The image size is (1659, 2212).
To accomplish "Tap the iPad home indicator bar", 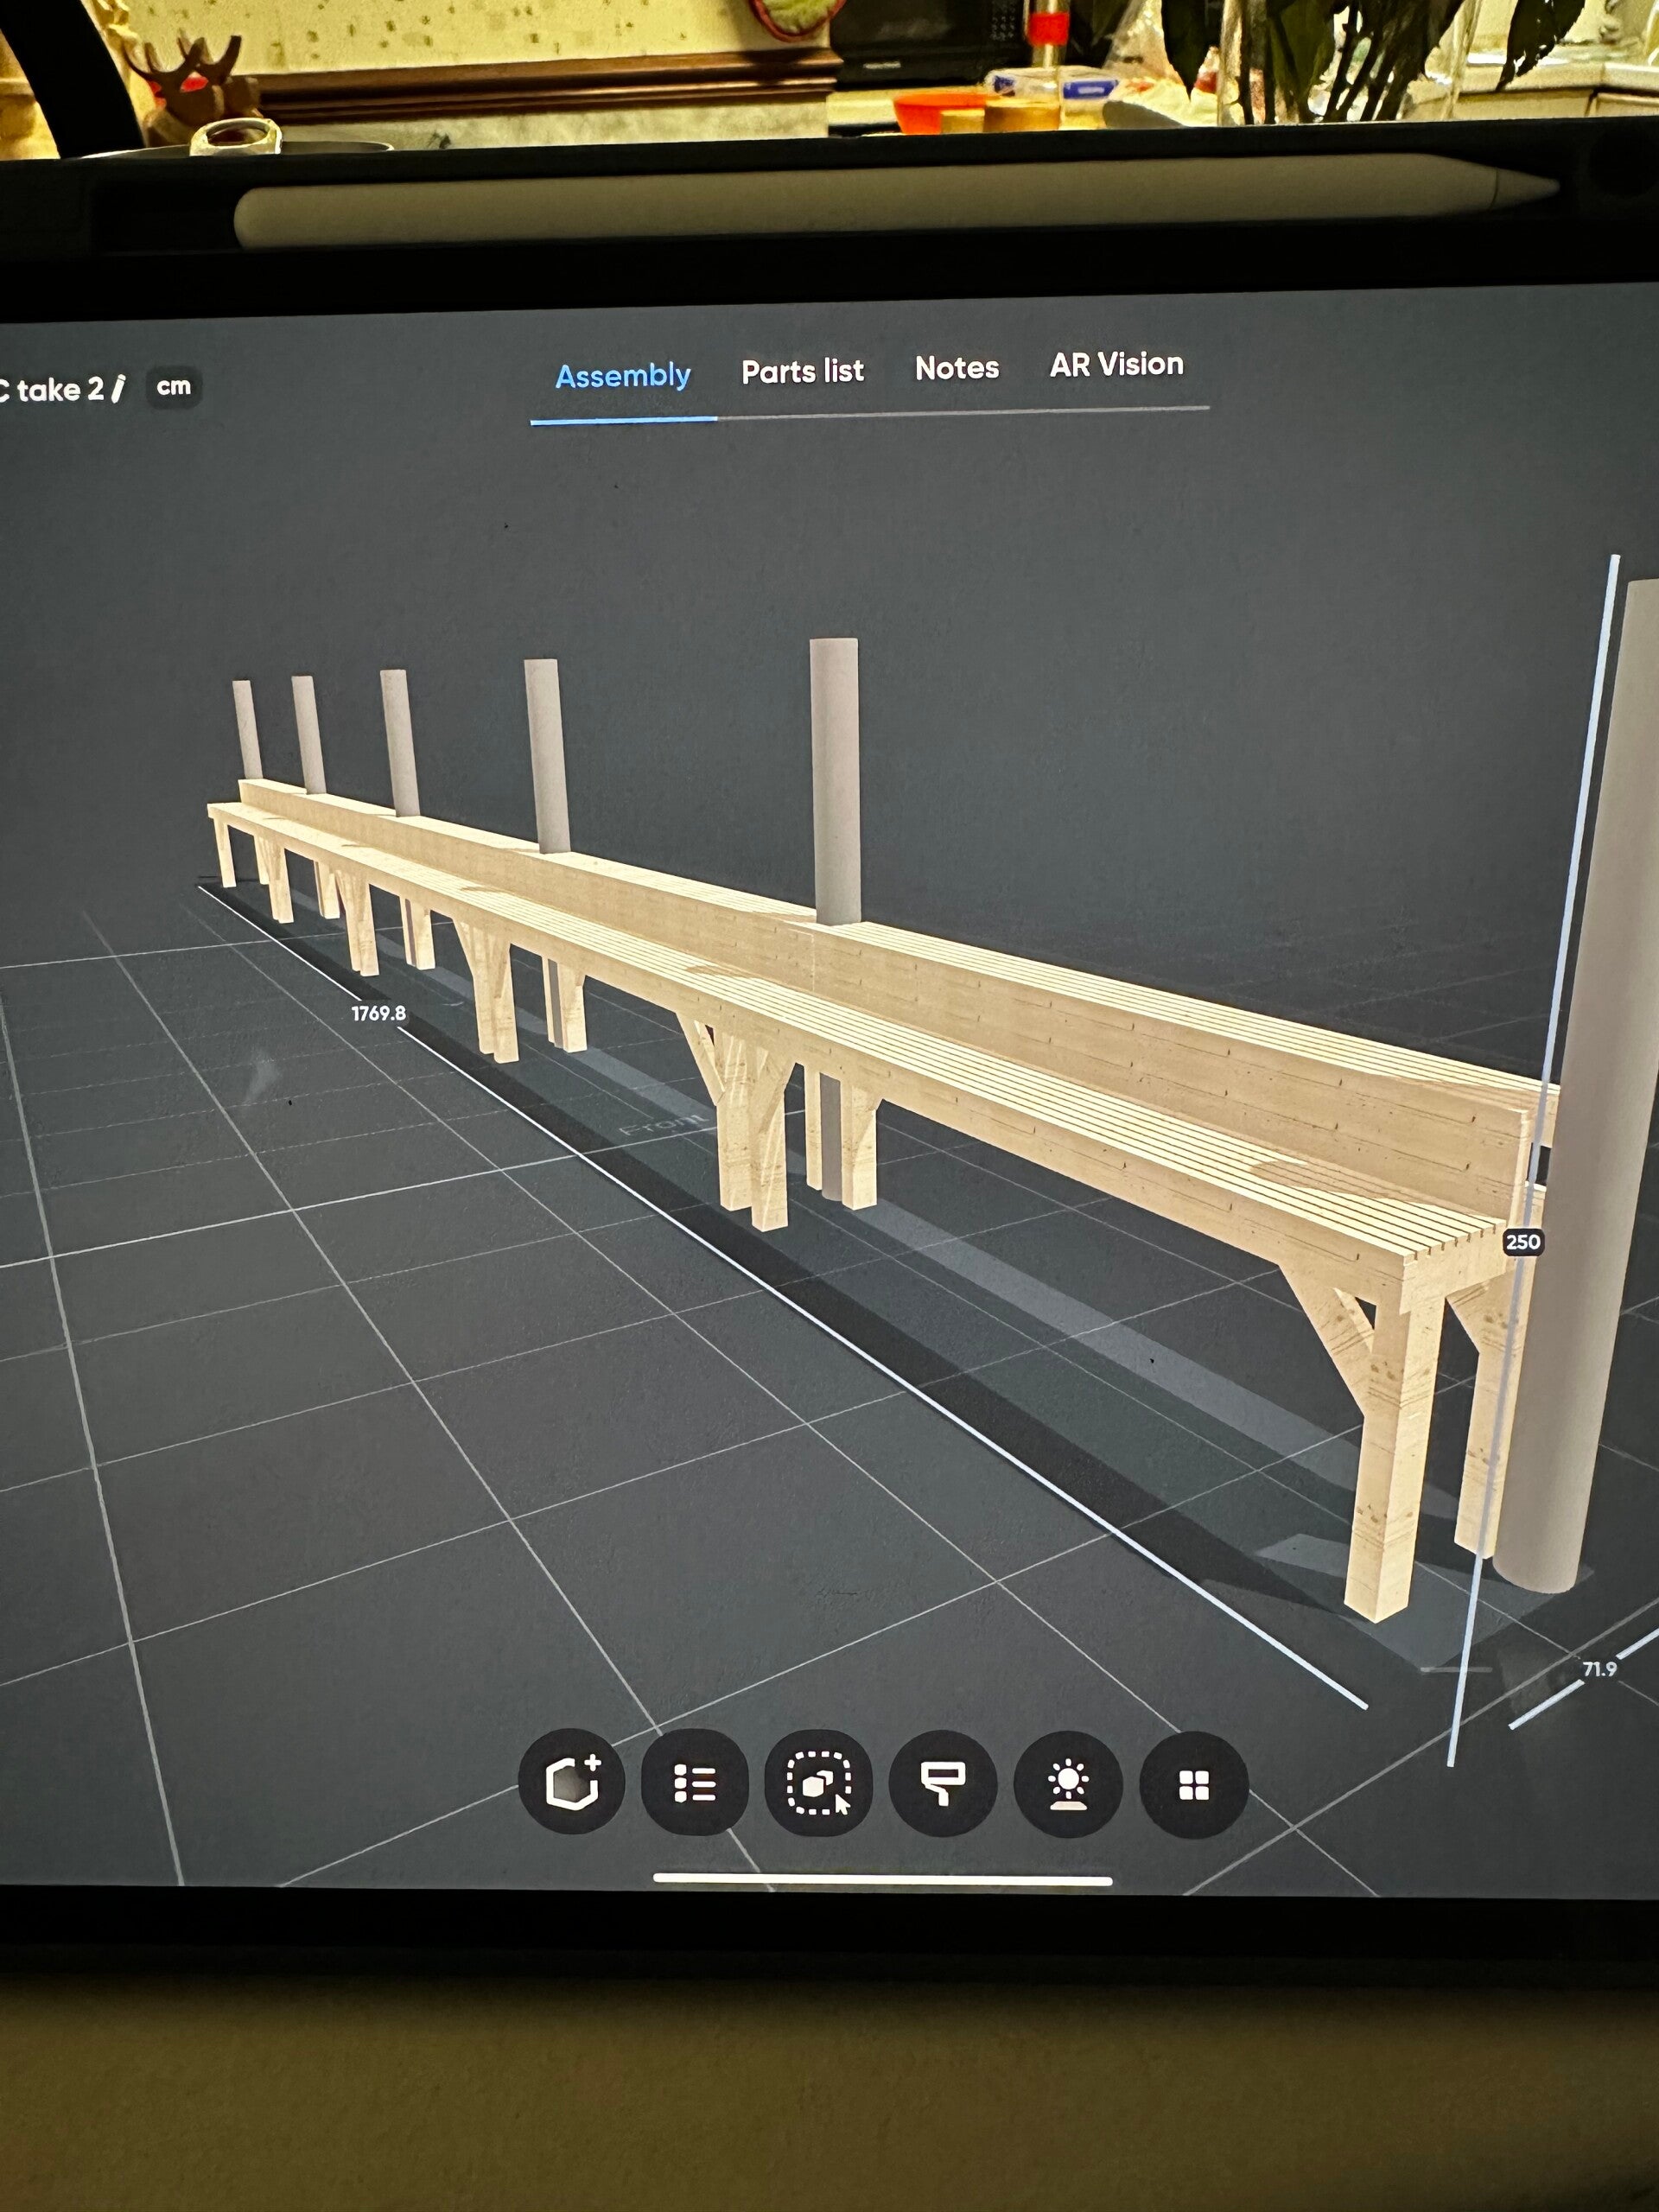I will click(x=882, y=1880).
